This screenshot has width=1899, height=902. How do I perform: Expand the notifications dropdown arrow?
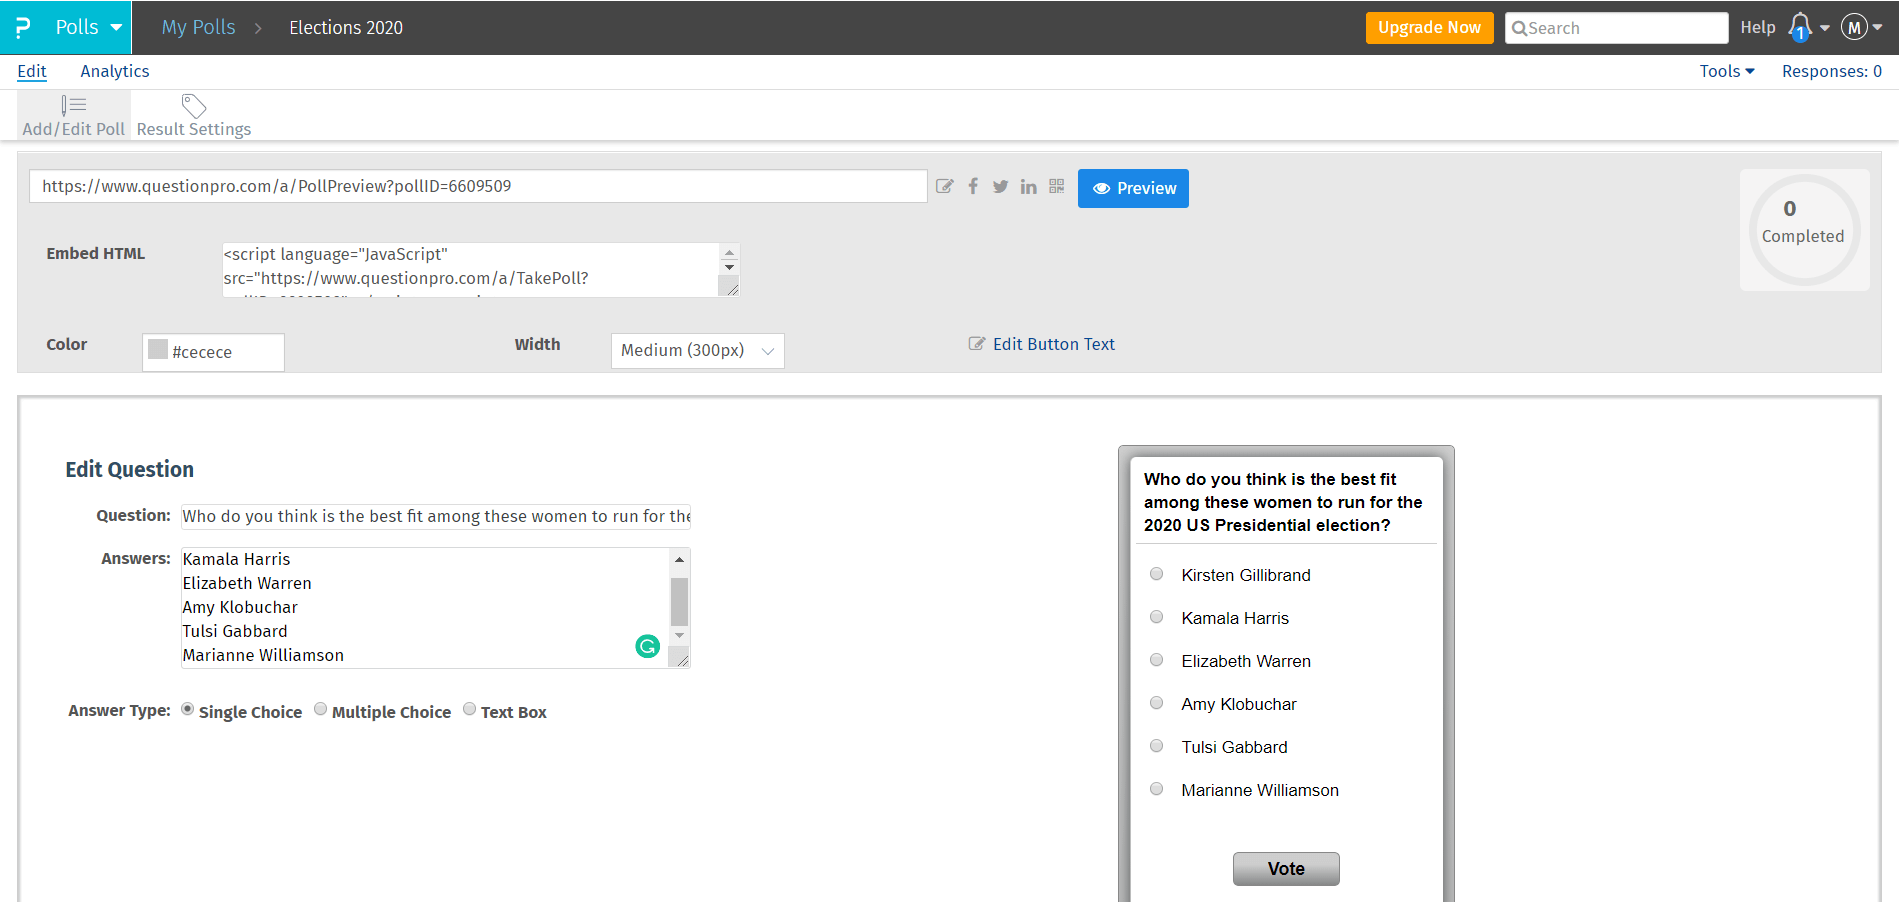[1825, 28]
